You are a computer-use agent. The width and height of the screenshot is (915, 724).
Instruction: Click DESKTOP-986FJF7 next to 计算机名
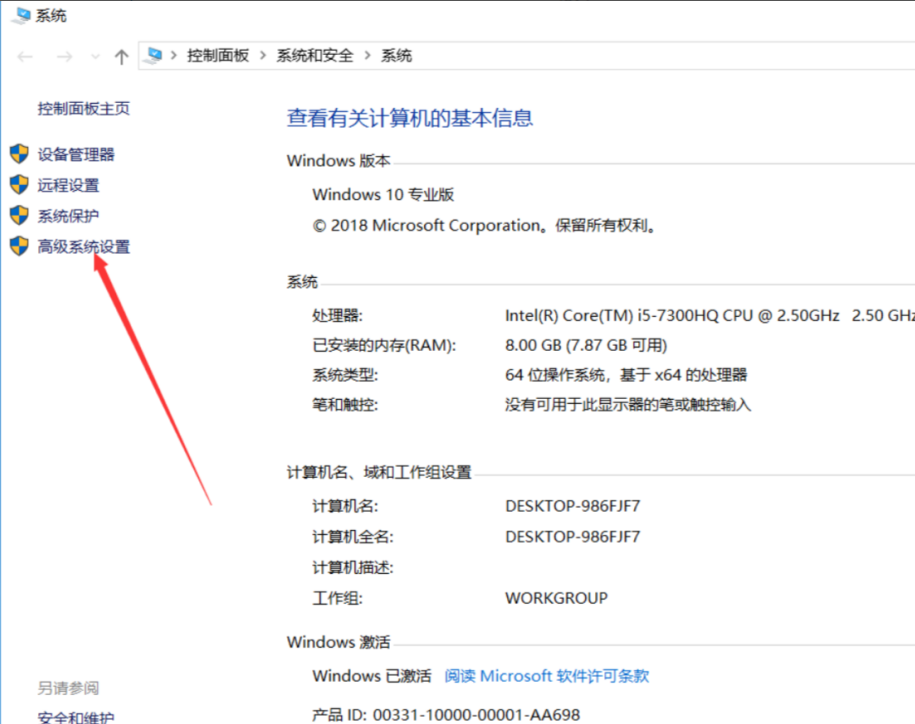click(572, 506)
